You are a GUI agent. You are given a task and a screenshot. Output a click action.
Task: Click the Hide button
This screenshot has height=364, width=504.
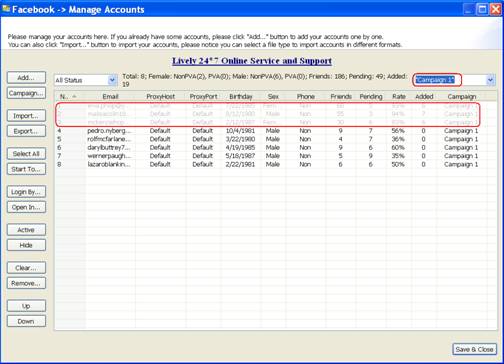coord(26,245)
